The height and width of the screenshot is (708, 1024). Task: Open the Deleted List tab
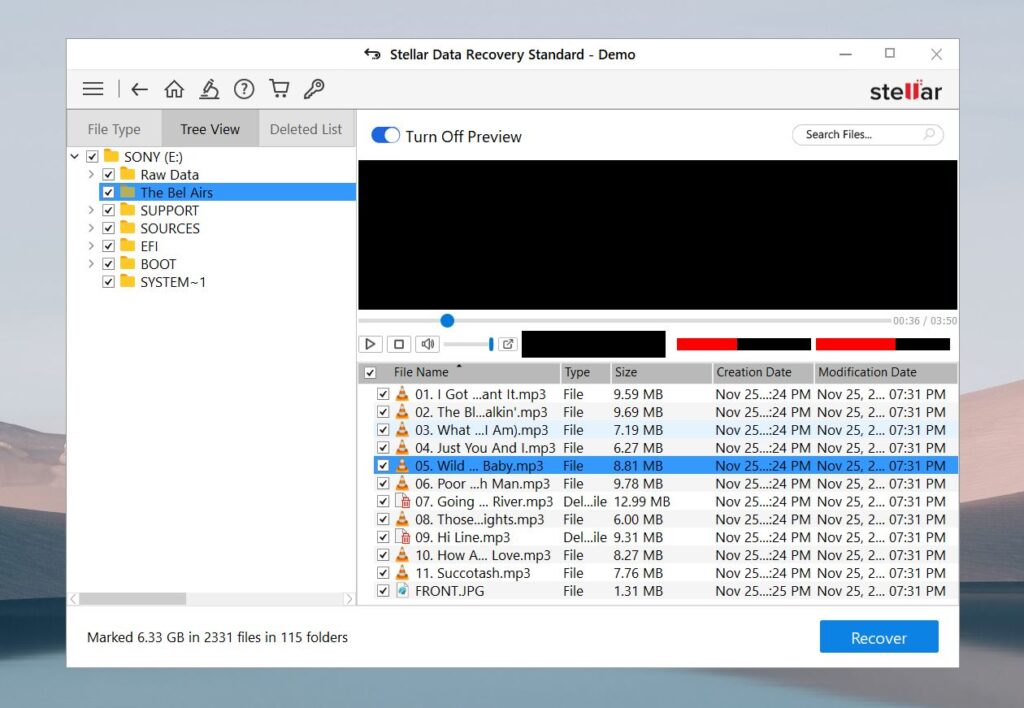pos(306,128)
